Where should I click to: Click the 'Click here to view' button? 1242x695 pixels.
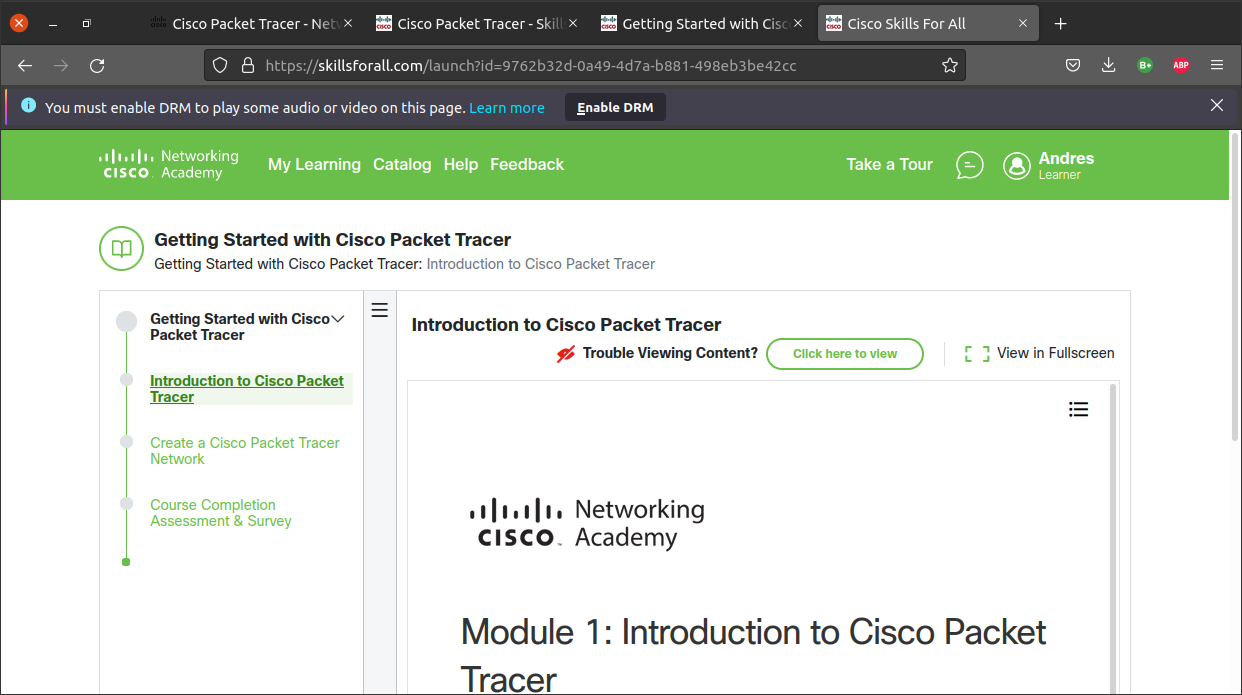point(844,354)
